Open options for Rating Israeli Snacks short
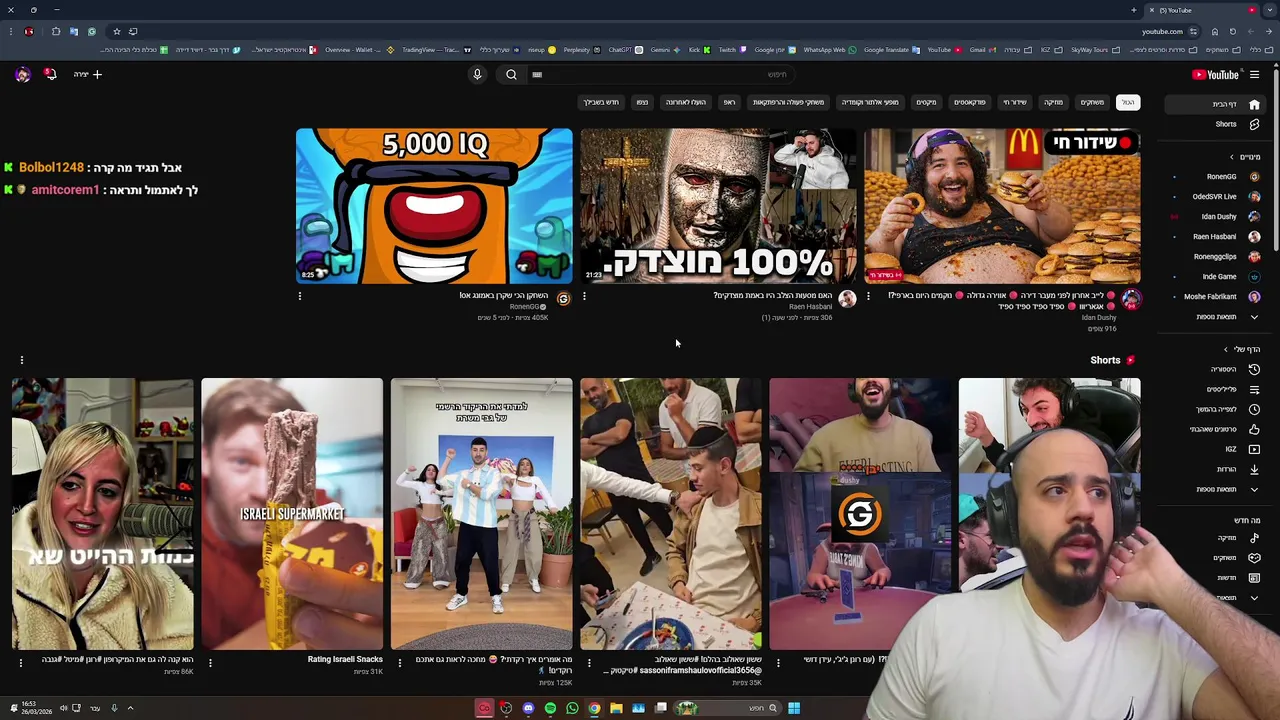Screen dimensions: 1280x720 (x=210, y=661)
